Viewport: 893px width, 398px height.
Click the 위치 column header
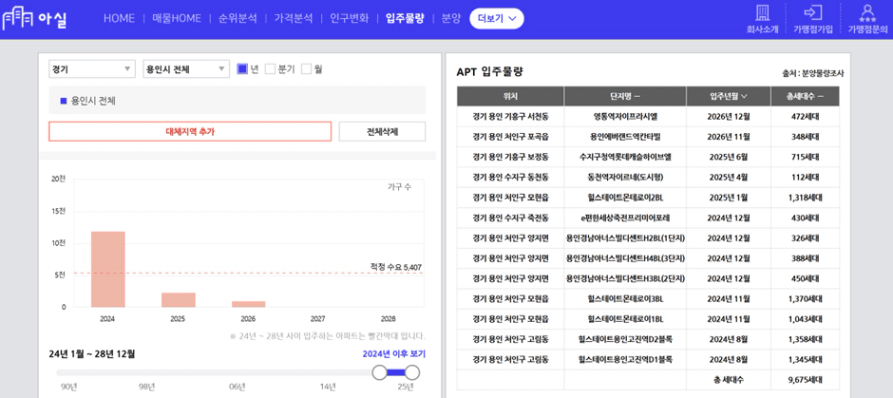tap(510, 96)
